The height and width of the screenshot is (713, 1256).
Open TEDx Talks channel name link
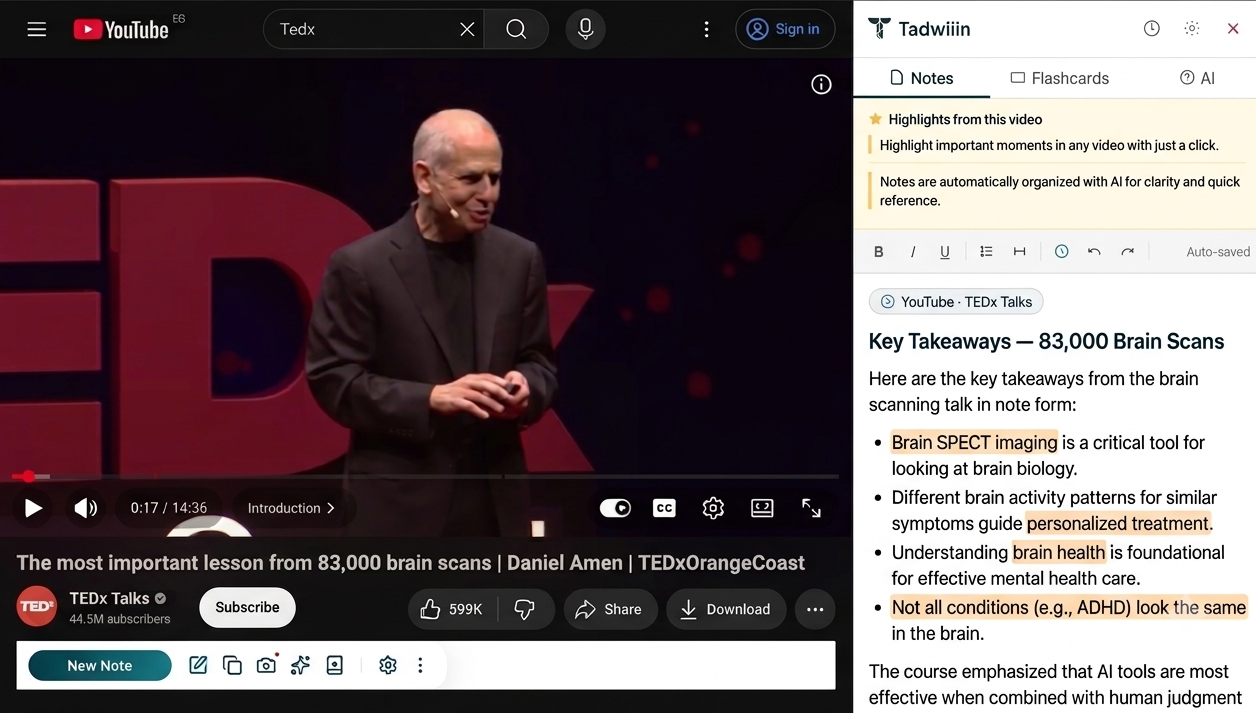coord(109,598)
